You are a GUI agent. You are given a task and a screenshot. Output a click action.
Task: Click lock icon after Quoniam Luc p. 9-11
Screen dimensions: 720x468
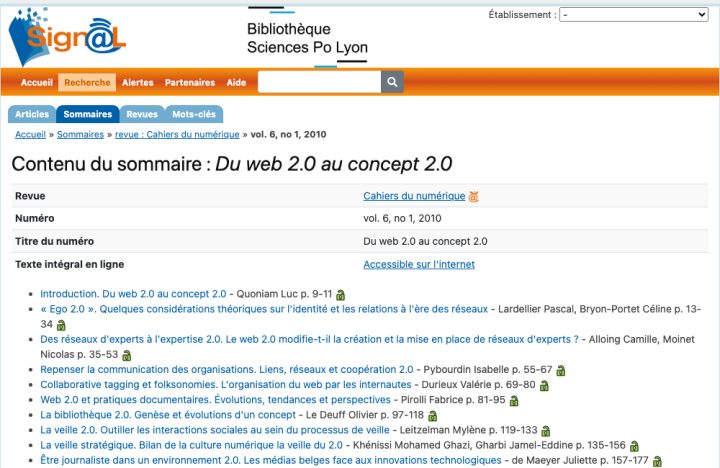341,295
